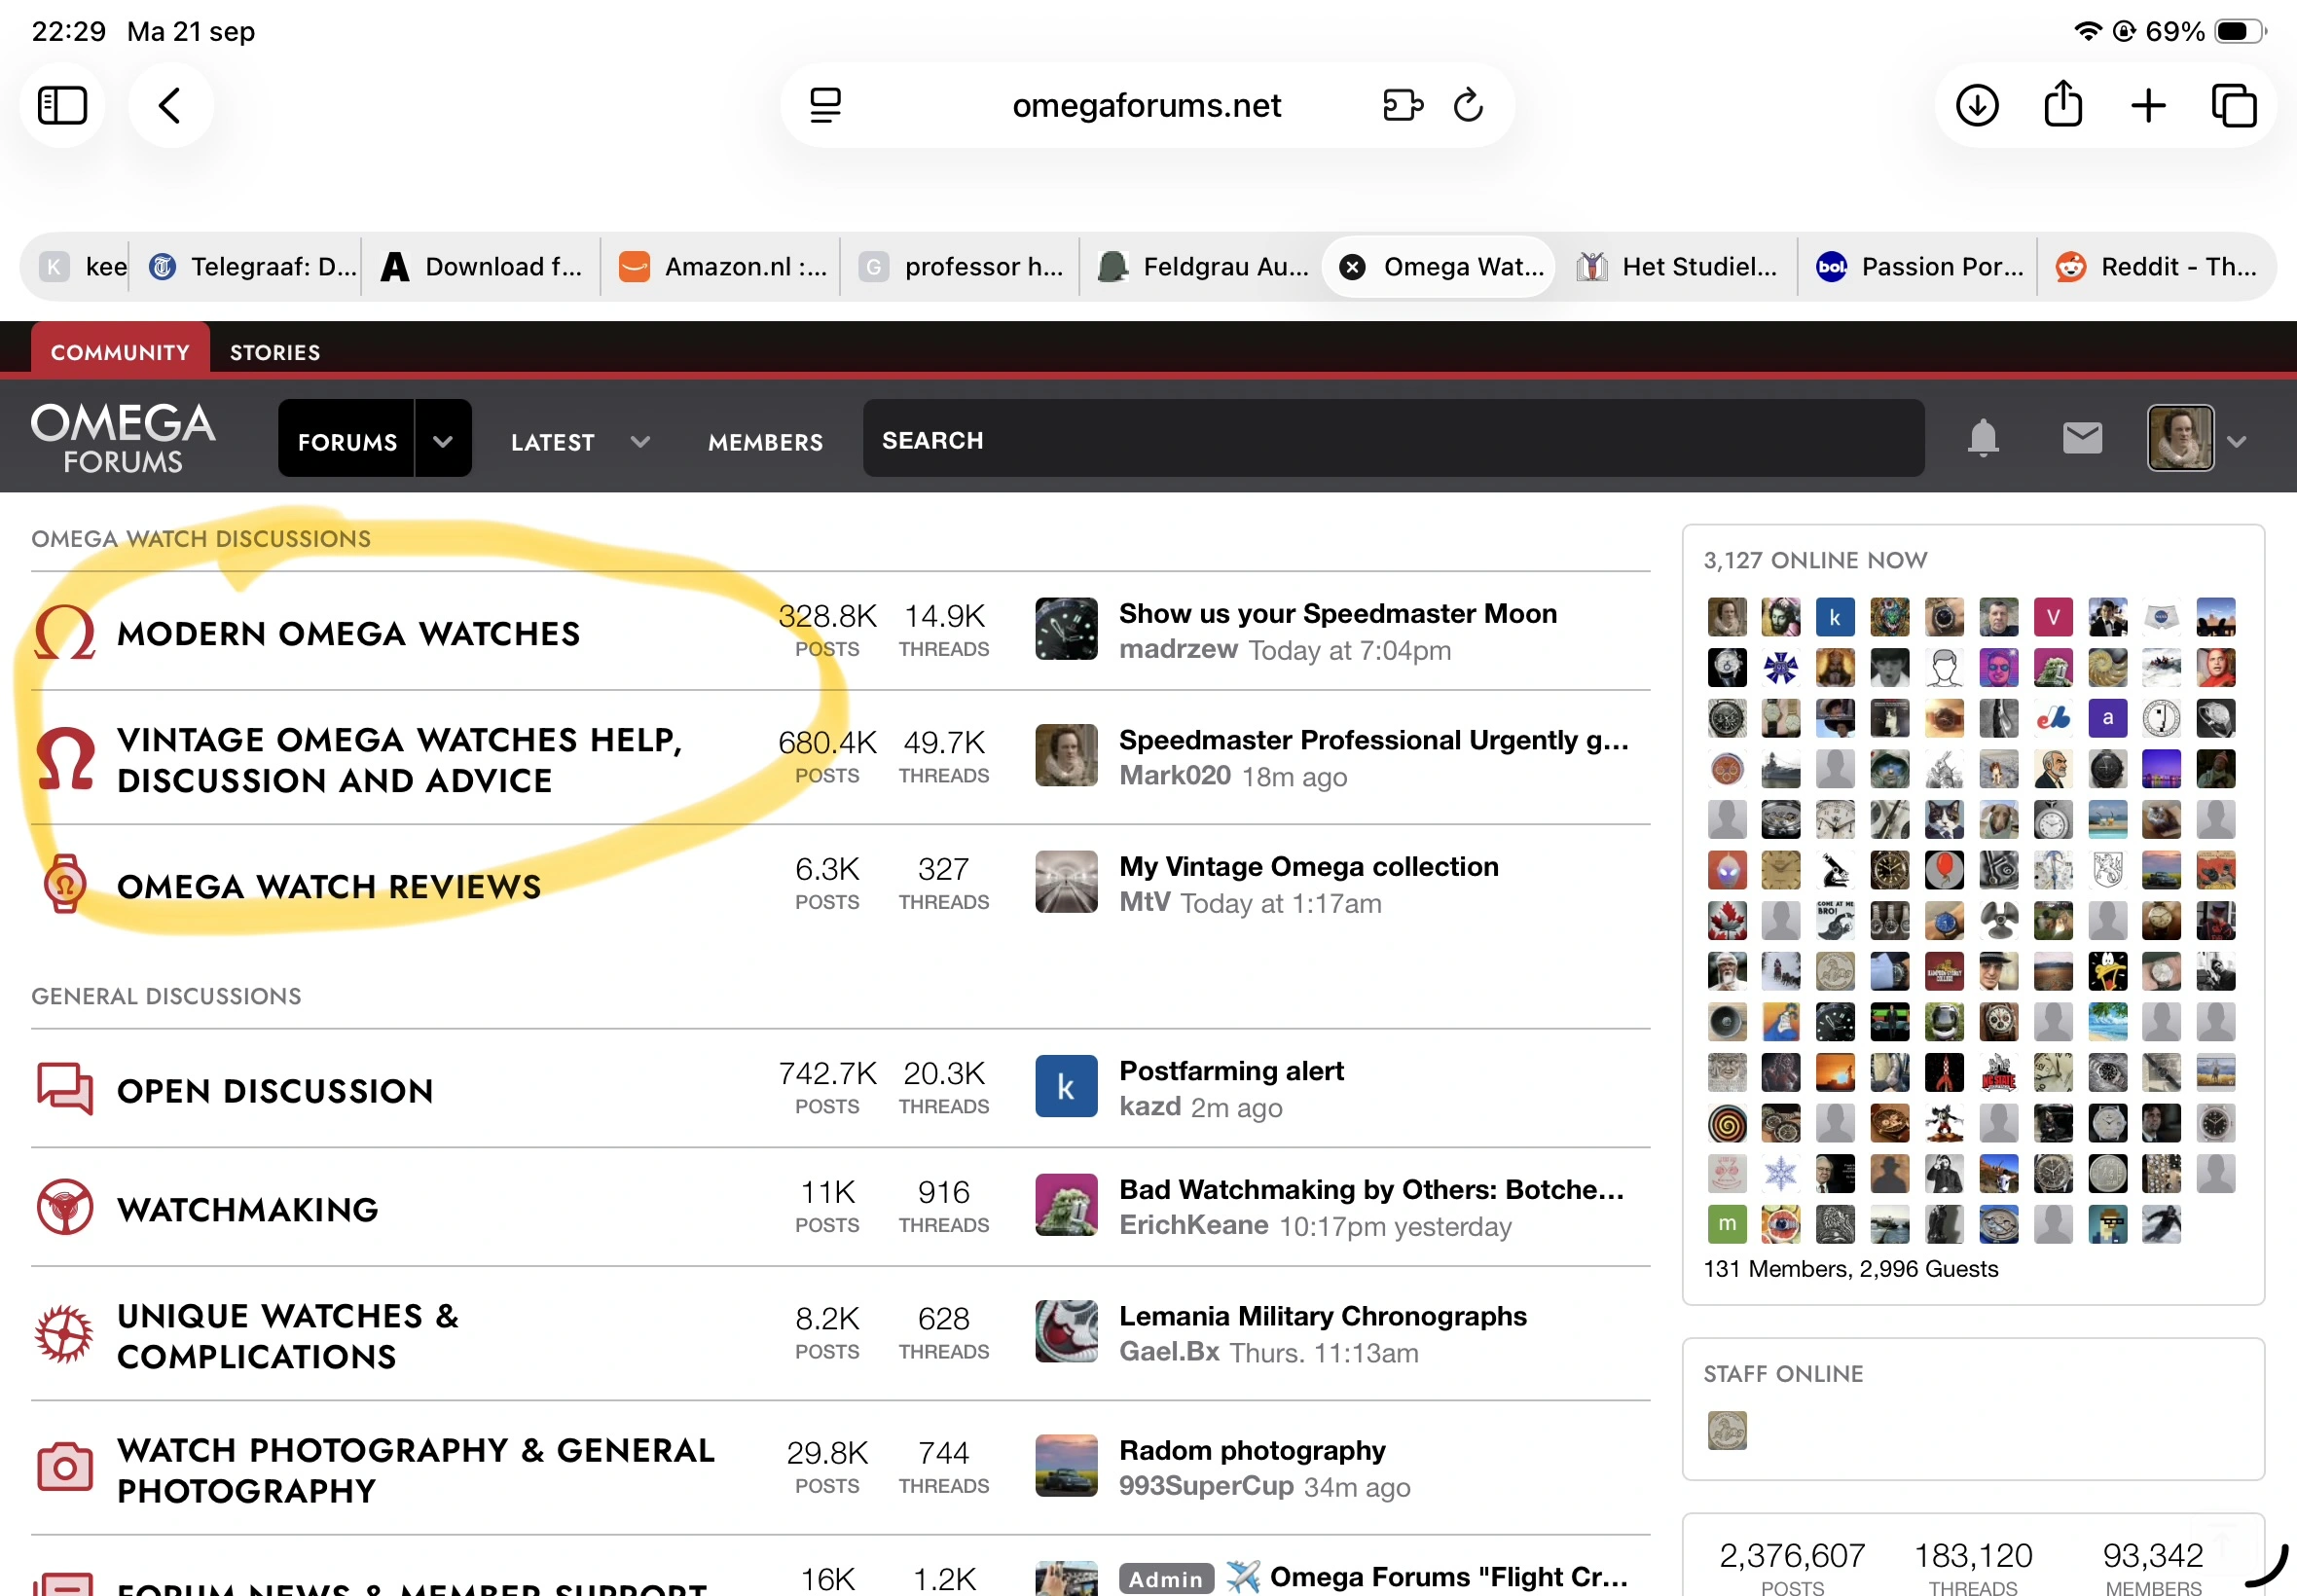Open the inbox envelope icon
This screenshot has width=2297, height=1596.
(x=2082, y=438)
